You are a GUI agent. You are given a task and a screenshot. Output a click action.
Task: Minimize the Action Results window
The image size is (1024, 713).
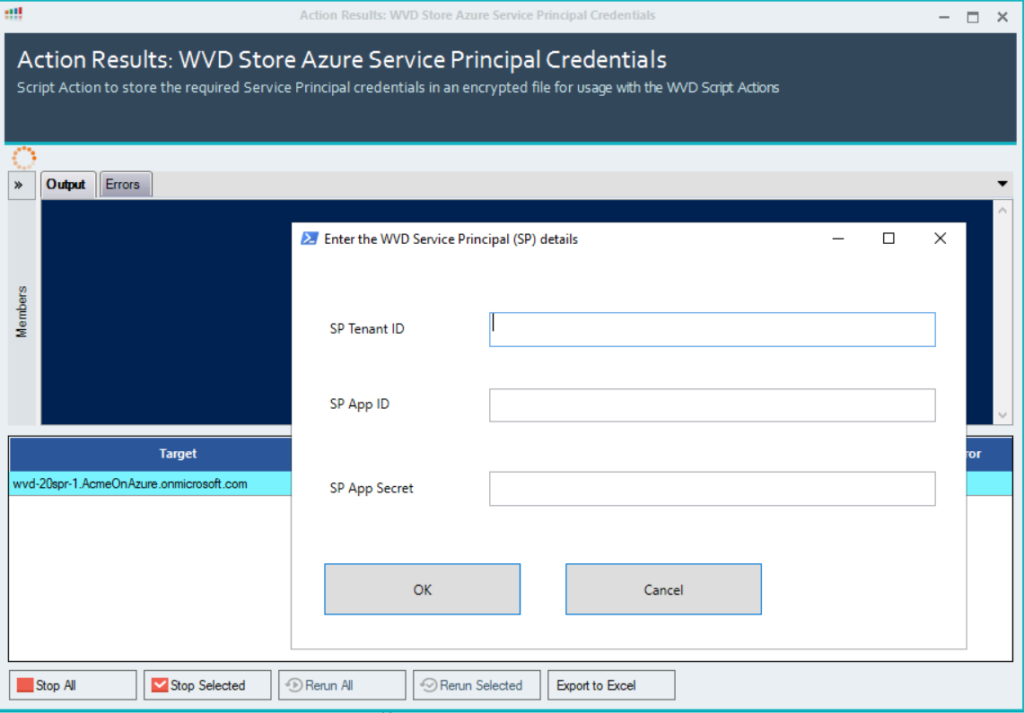point(944,18)
